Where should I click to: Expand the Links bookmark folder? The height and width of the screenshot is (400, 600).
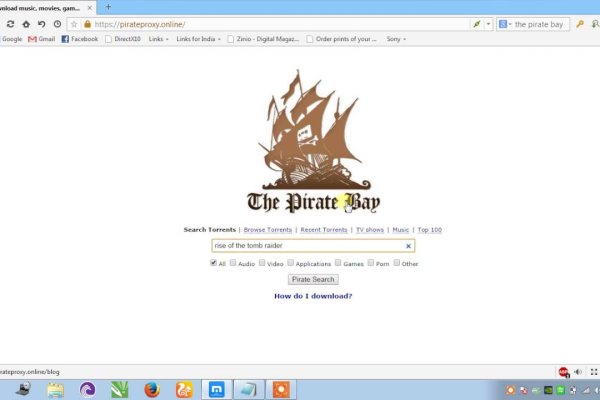[x=157, y=39]
